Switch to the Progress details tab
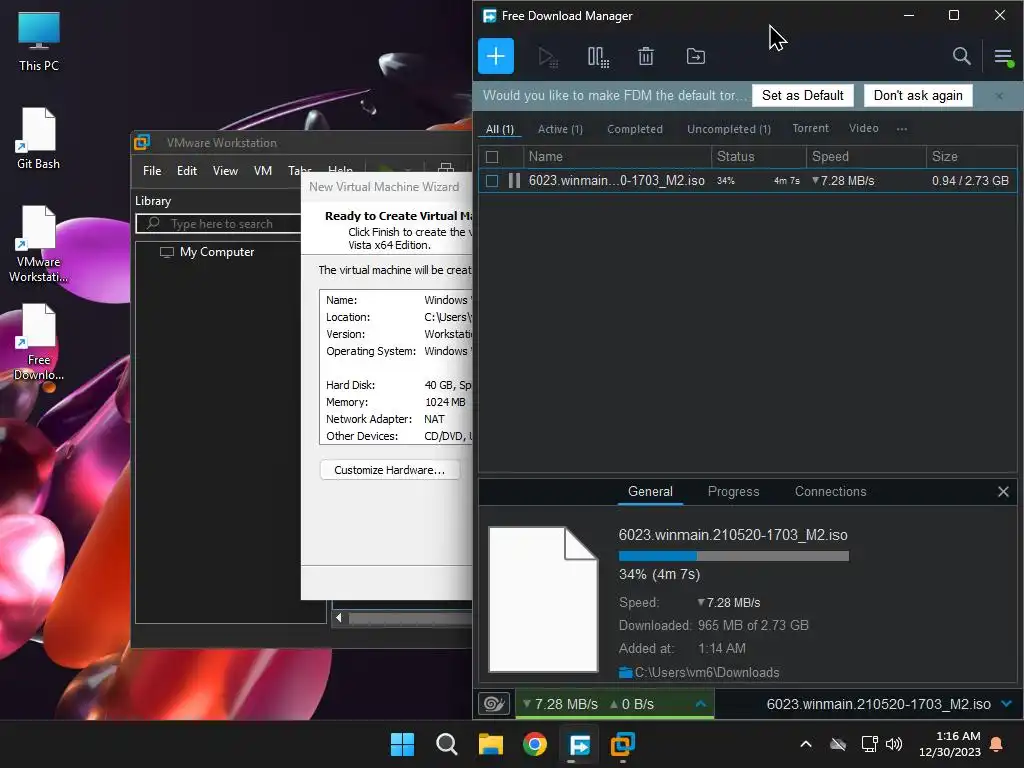 click(733, 492)
